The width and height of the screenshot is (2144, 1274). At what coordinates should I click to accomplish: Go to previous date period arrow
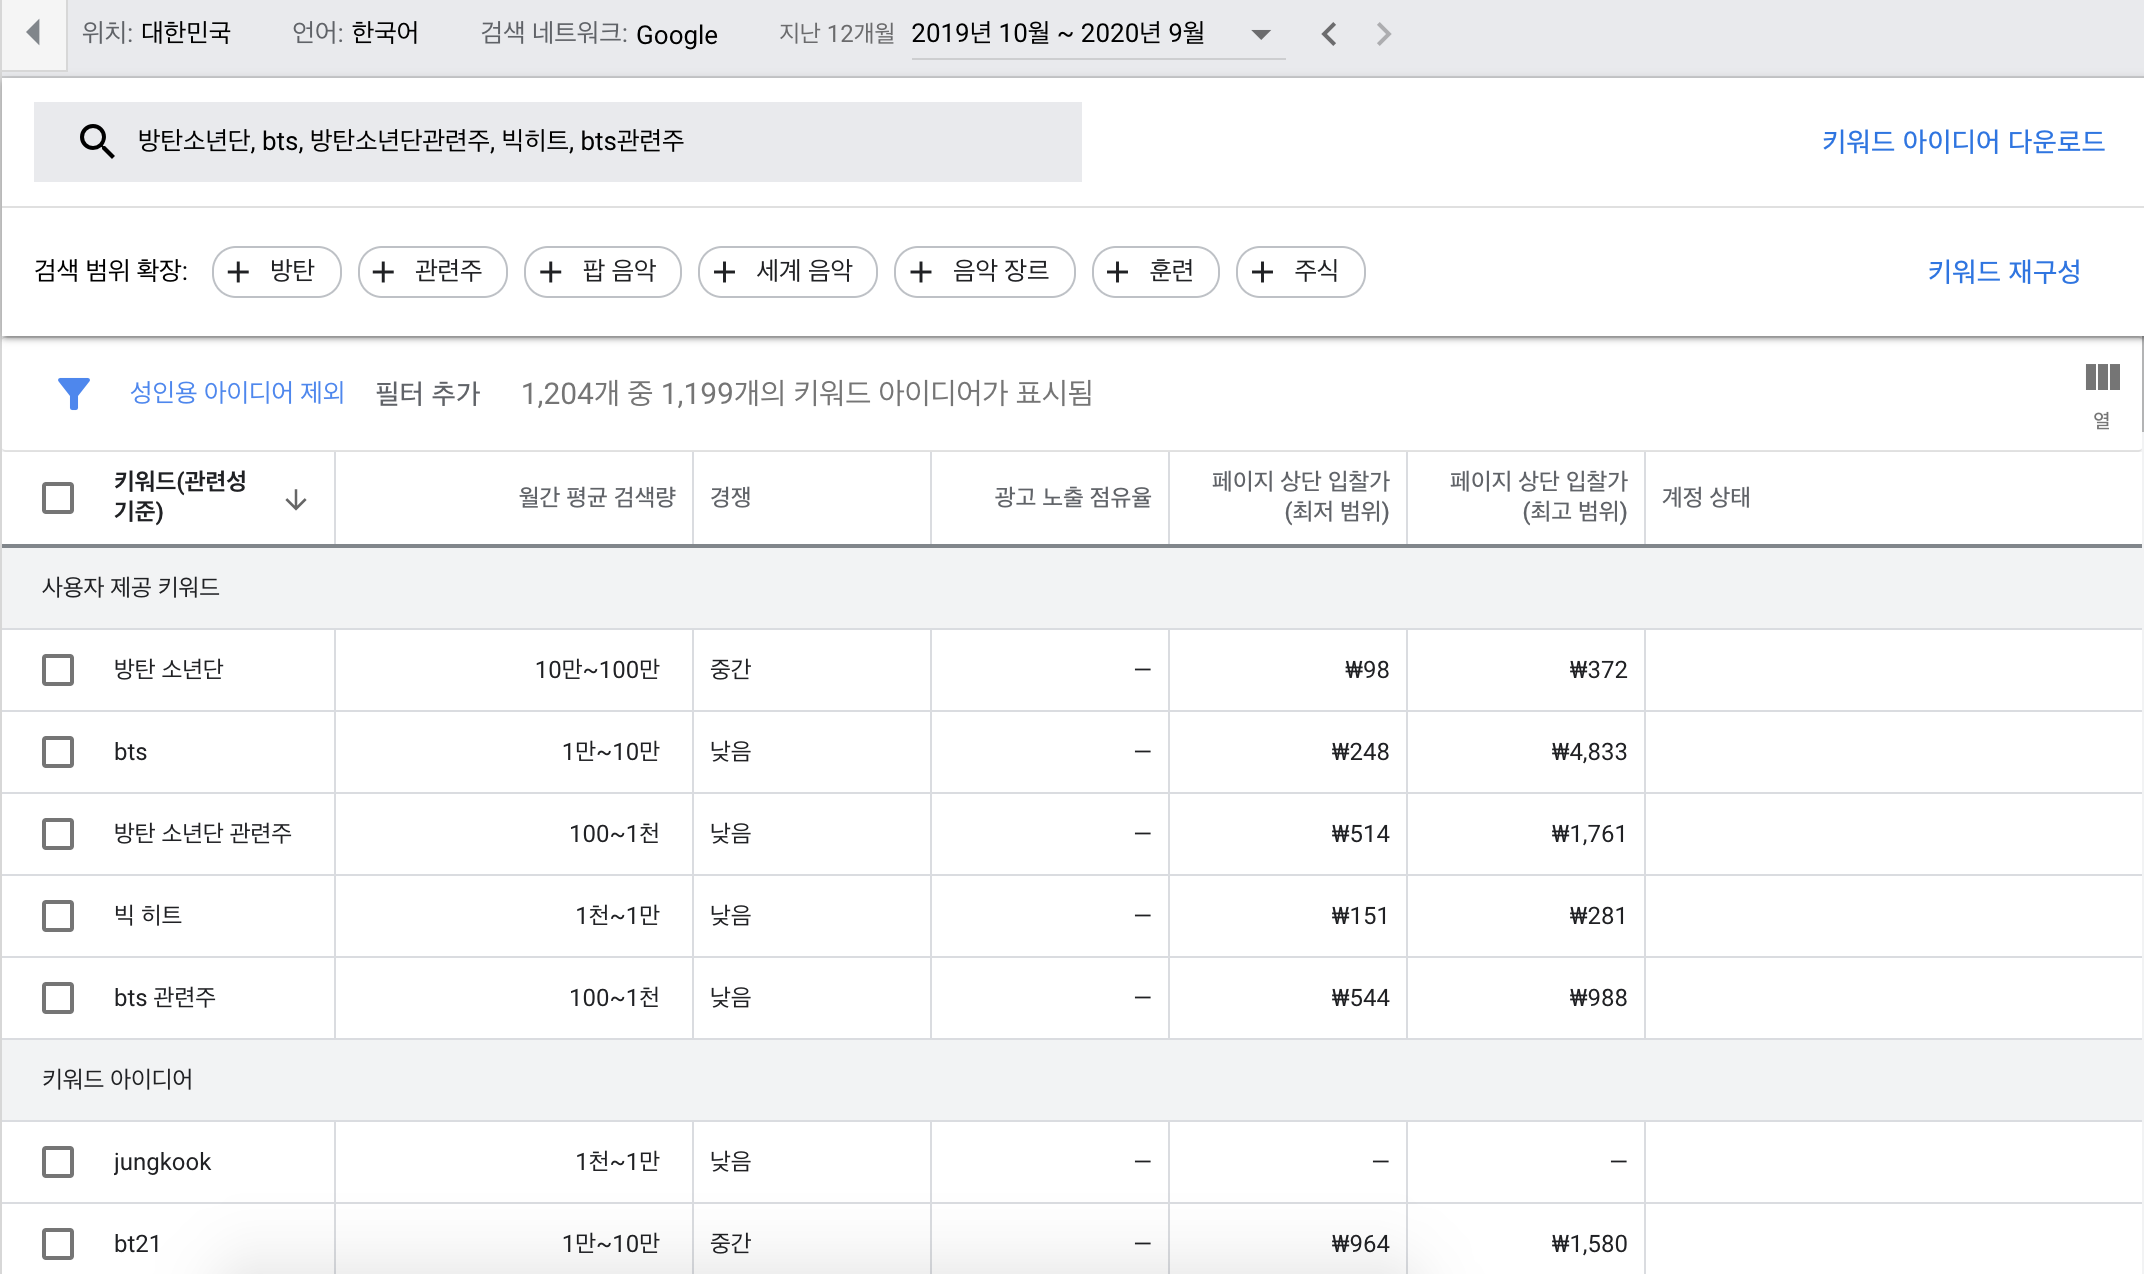pyautogui.click(x=1328, y=34)
